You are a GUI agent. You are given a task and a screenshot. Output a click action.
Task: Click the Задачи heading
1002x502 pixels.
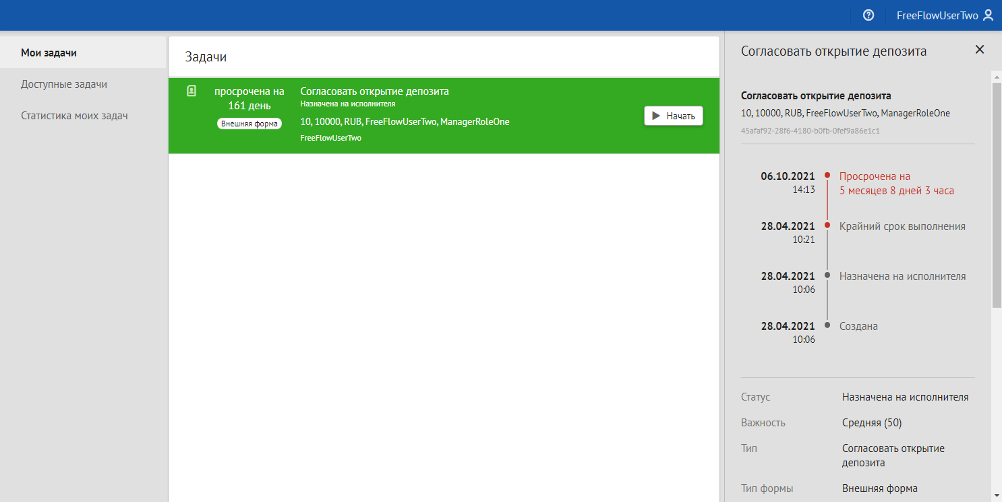(x=206, y=57)
